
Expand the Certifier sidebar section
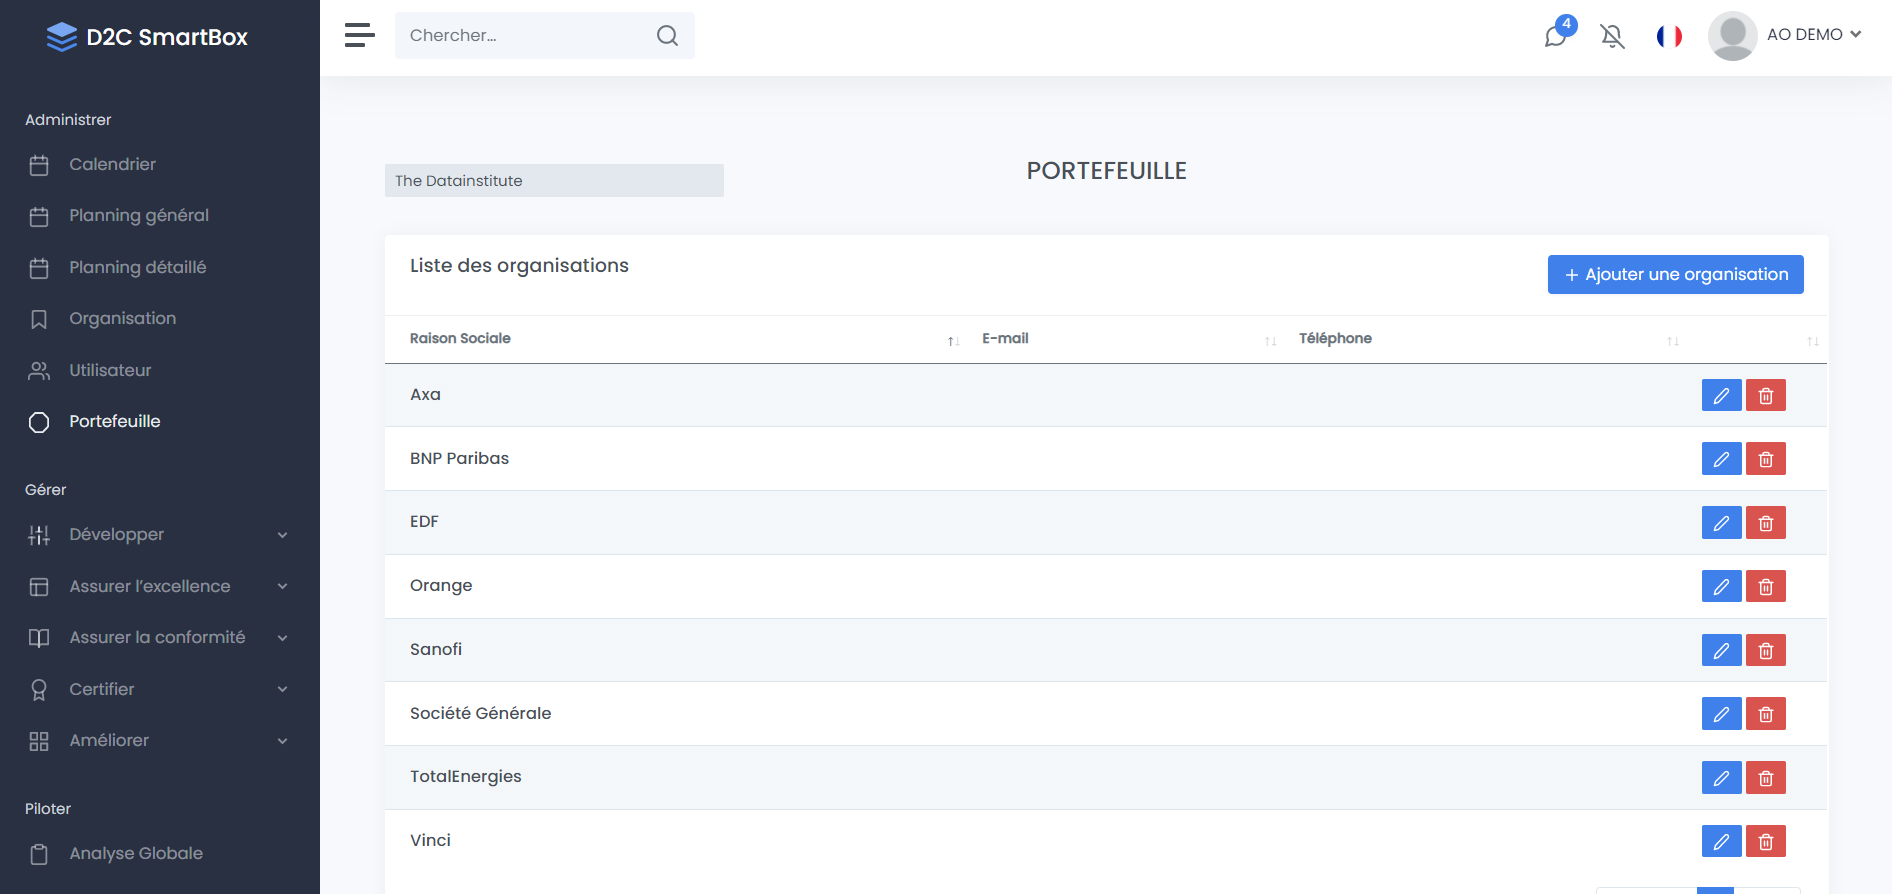pos(160,689)
